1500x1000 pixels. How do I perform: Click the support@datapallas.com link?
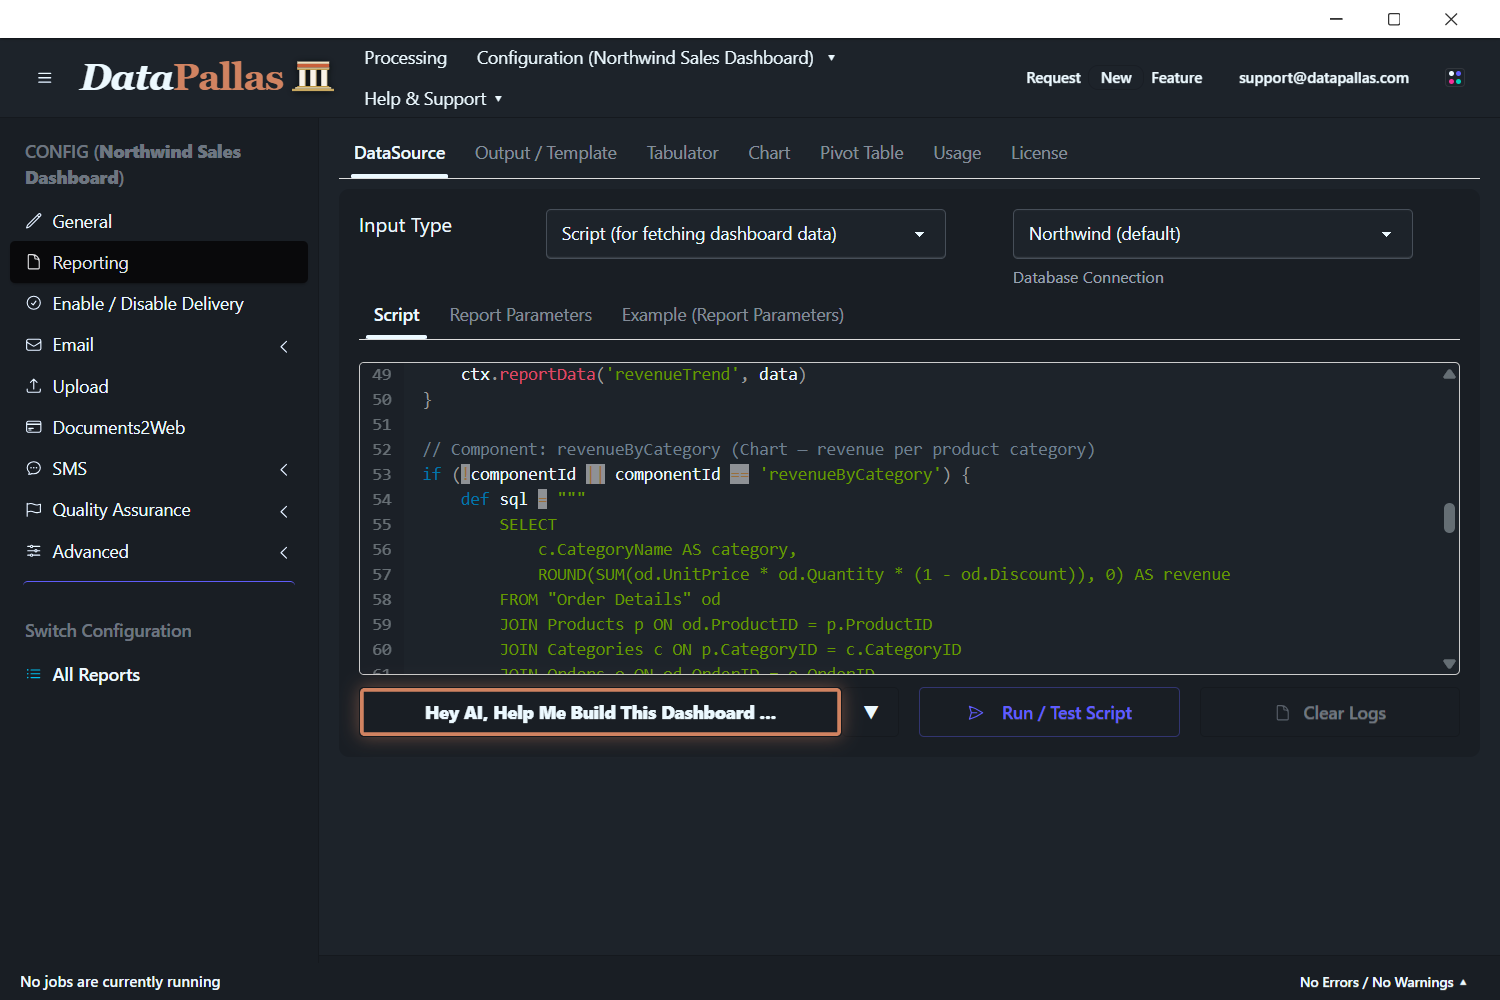(x=1323, y=78)
